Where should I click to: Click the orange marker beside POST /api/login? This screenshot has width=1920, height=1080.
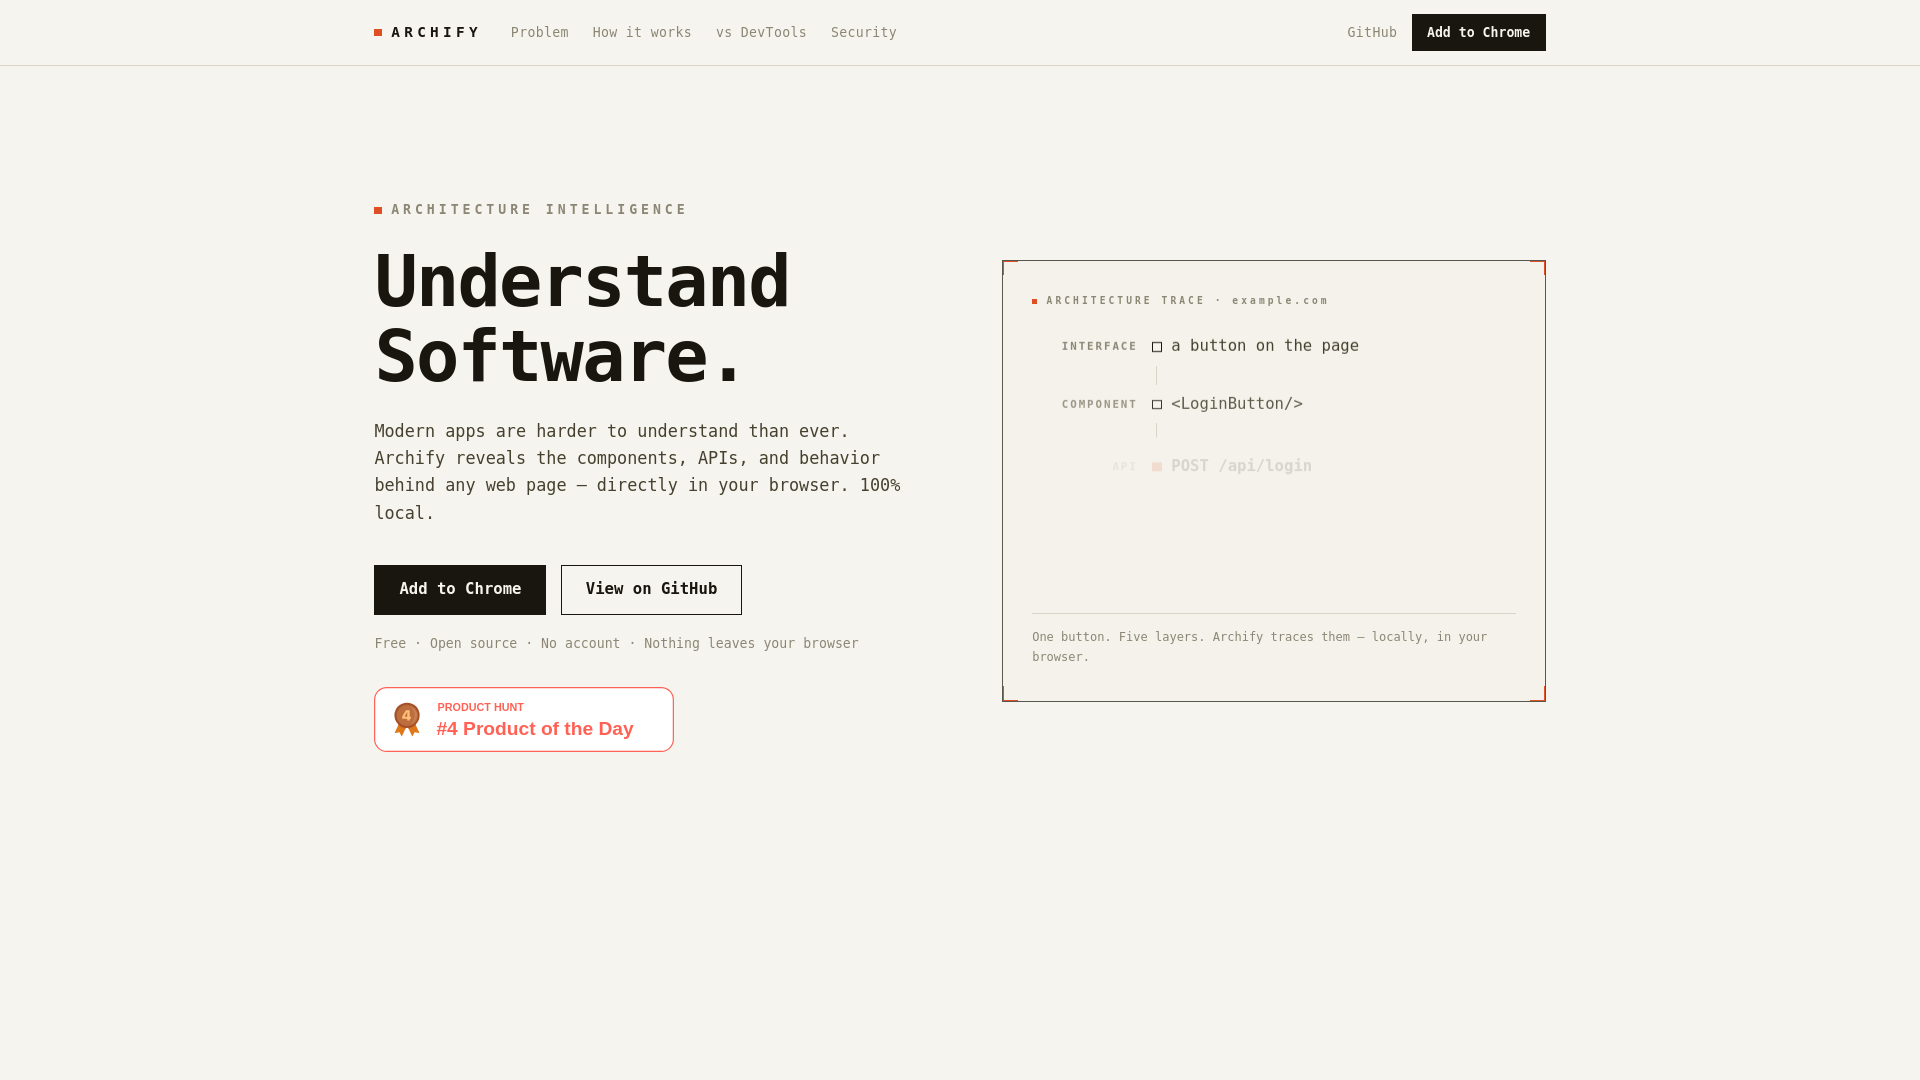(x=1157, y=467)
